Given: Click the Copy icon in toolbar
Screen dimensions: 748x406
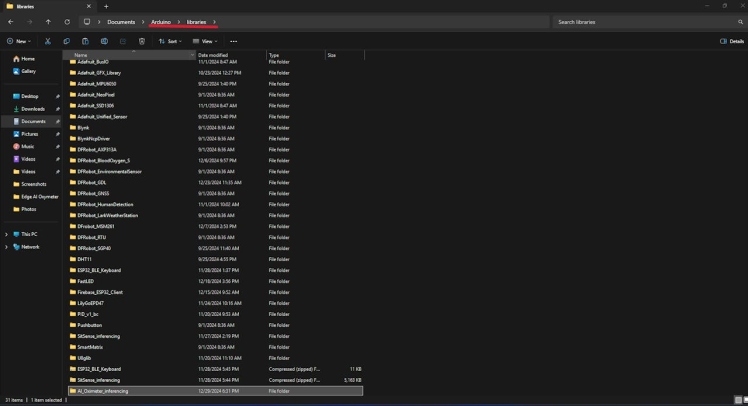Looking at the screenshot, I should (67, 41).
